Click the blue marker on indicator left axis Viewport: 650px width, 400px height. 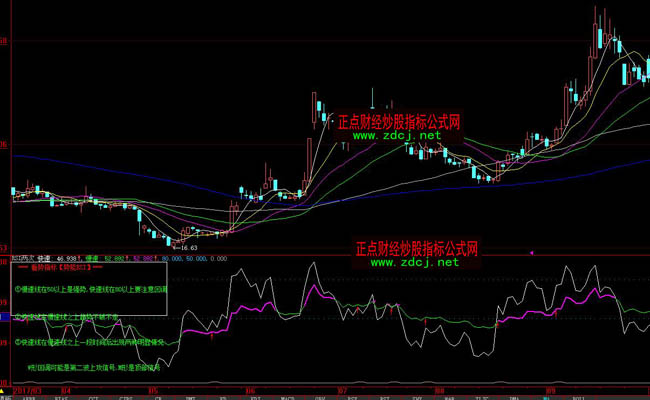[5, 317]
